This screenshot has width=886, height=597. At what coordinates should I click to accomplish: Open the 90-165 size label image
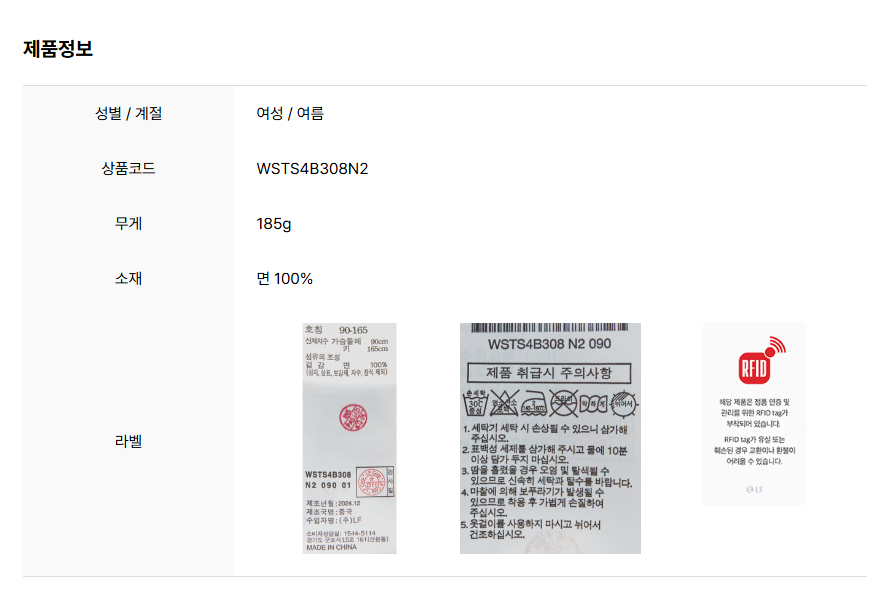(x=349, y=438)
